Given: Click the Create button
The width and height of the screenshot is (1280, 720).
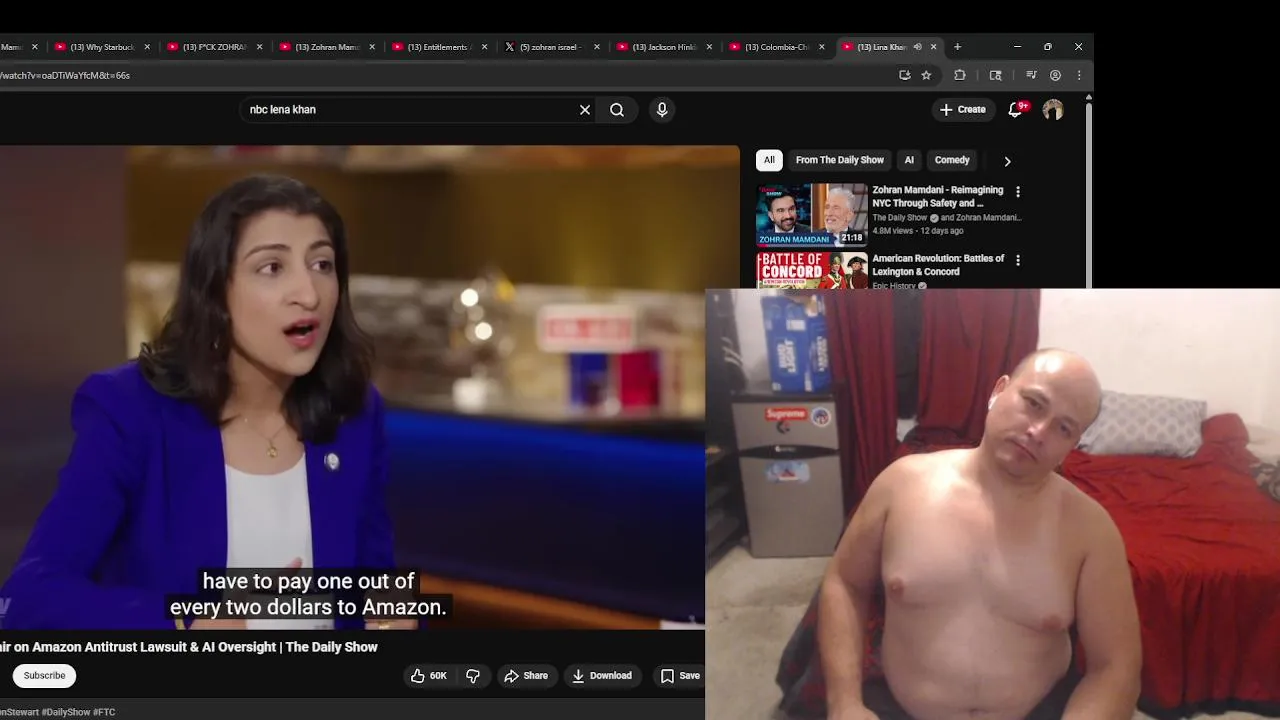Looking at the screenshot, I should click(963, 110).
